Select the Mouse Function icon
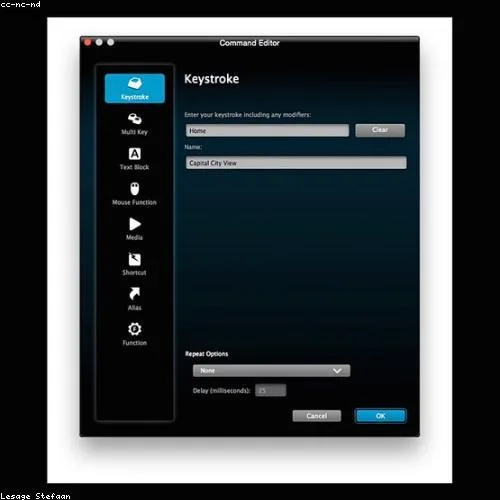Viewport: 500px width, 500px height. (x=135, y=189)
